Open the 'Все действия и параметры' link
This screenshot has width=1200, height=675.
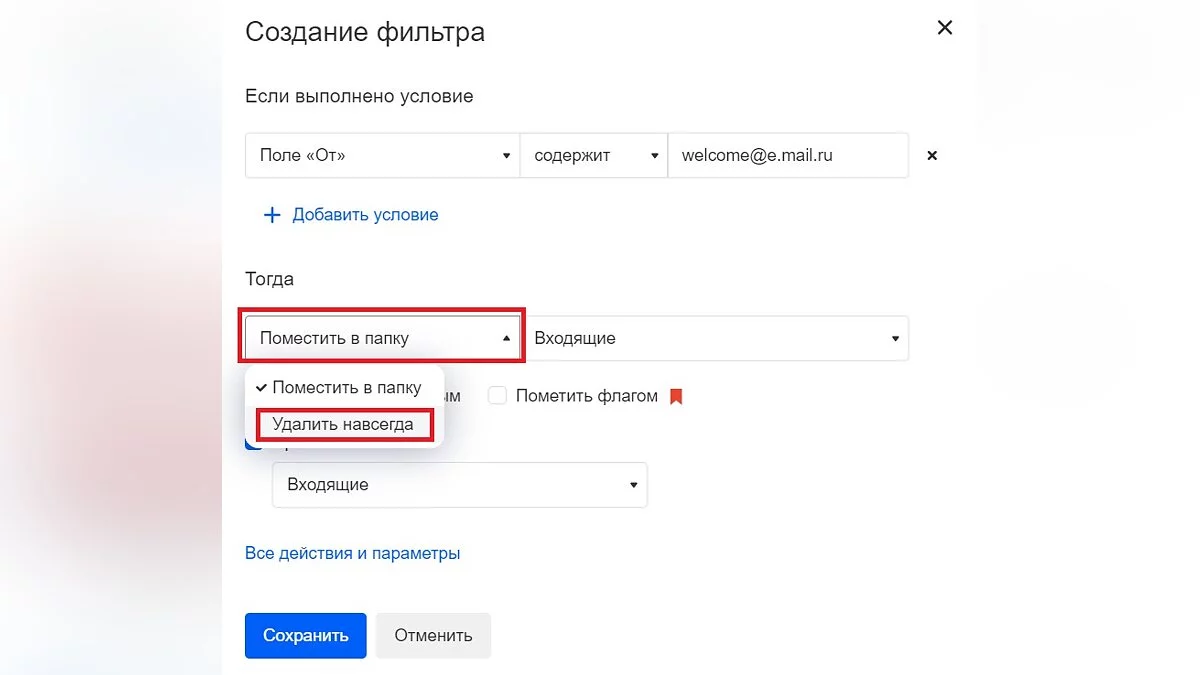[x=352, y=553]
